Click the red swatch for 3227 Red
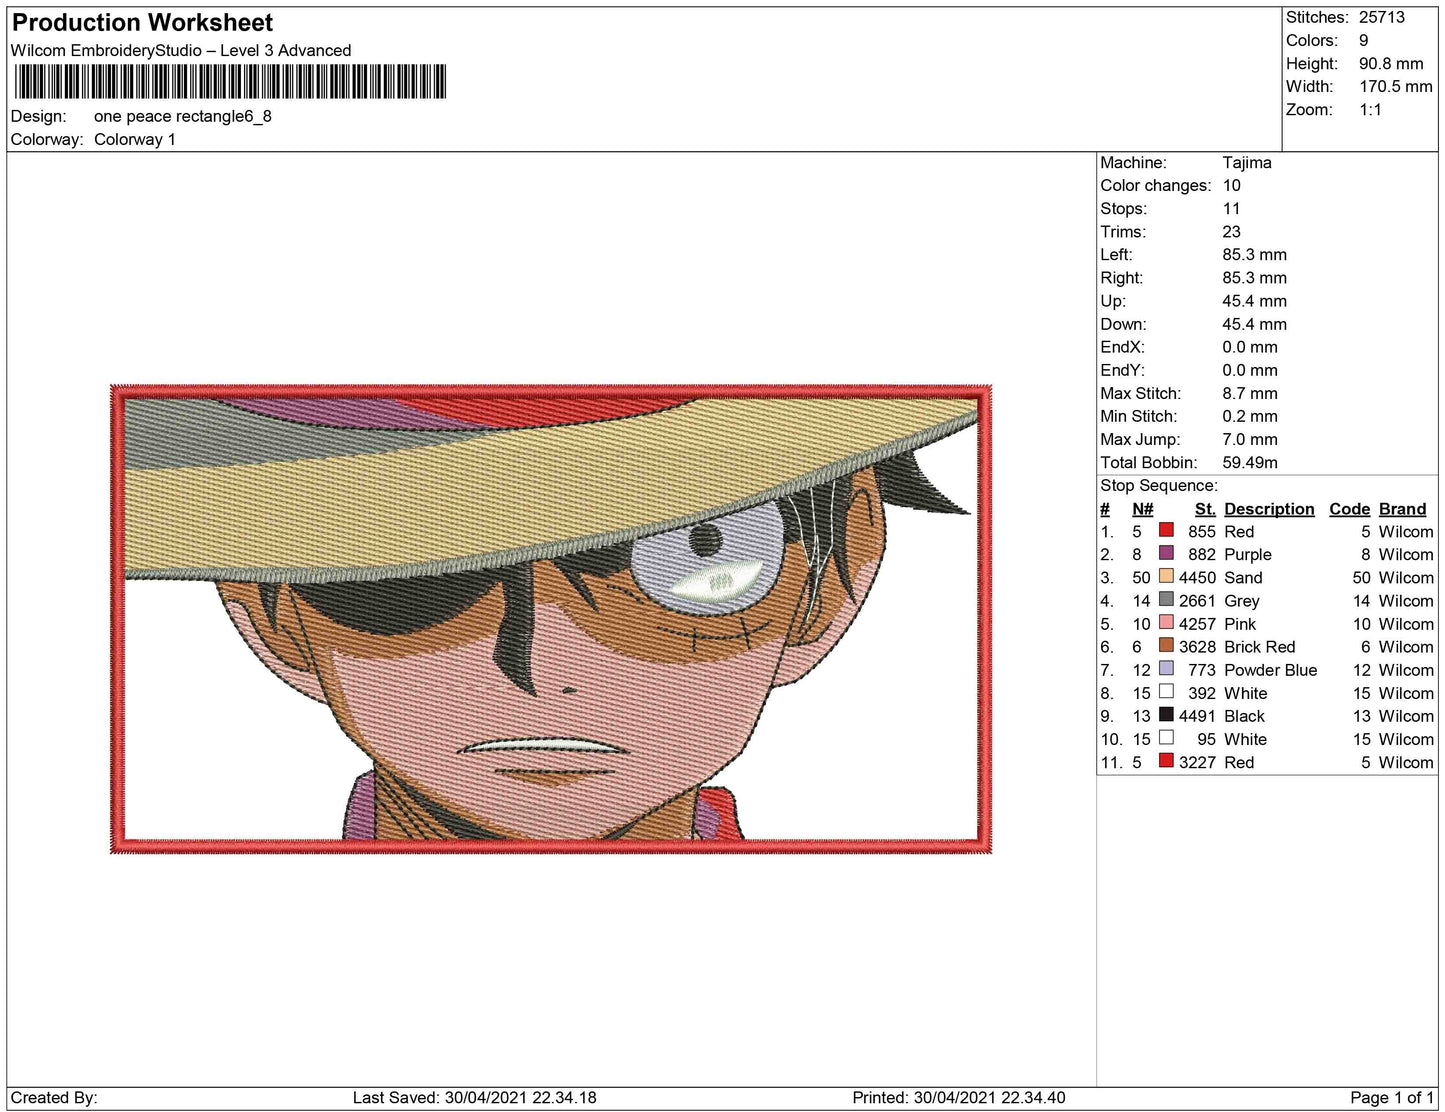Viewport: 1445px width, 1112px height. 1166,760
